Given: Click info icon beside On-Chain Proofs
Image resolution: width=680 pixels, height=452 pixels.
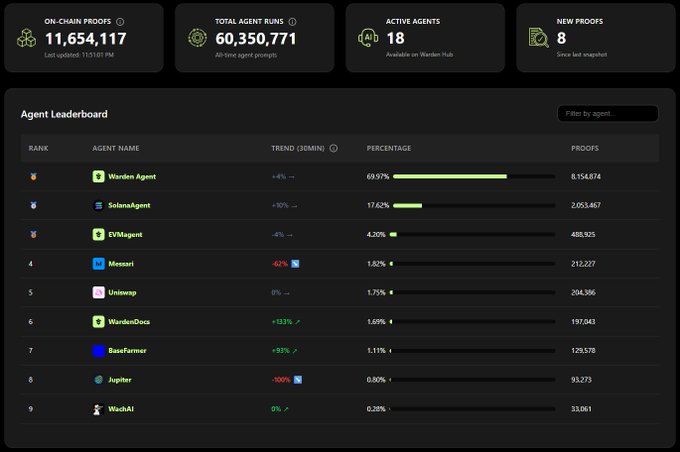Looking at the screenshot, I should click(121, 21).
